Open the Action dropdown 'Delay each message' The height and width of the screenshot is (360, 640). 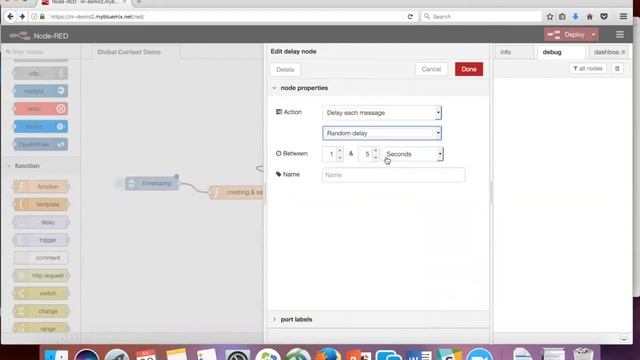(x=382, y=113)
